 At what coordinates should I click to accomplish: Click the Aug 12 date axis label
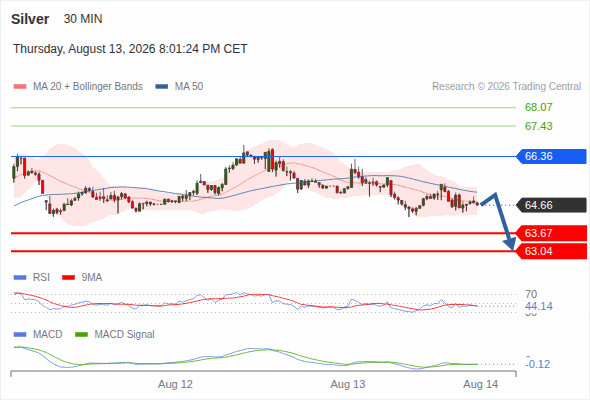(175, 384)
